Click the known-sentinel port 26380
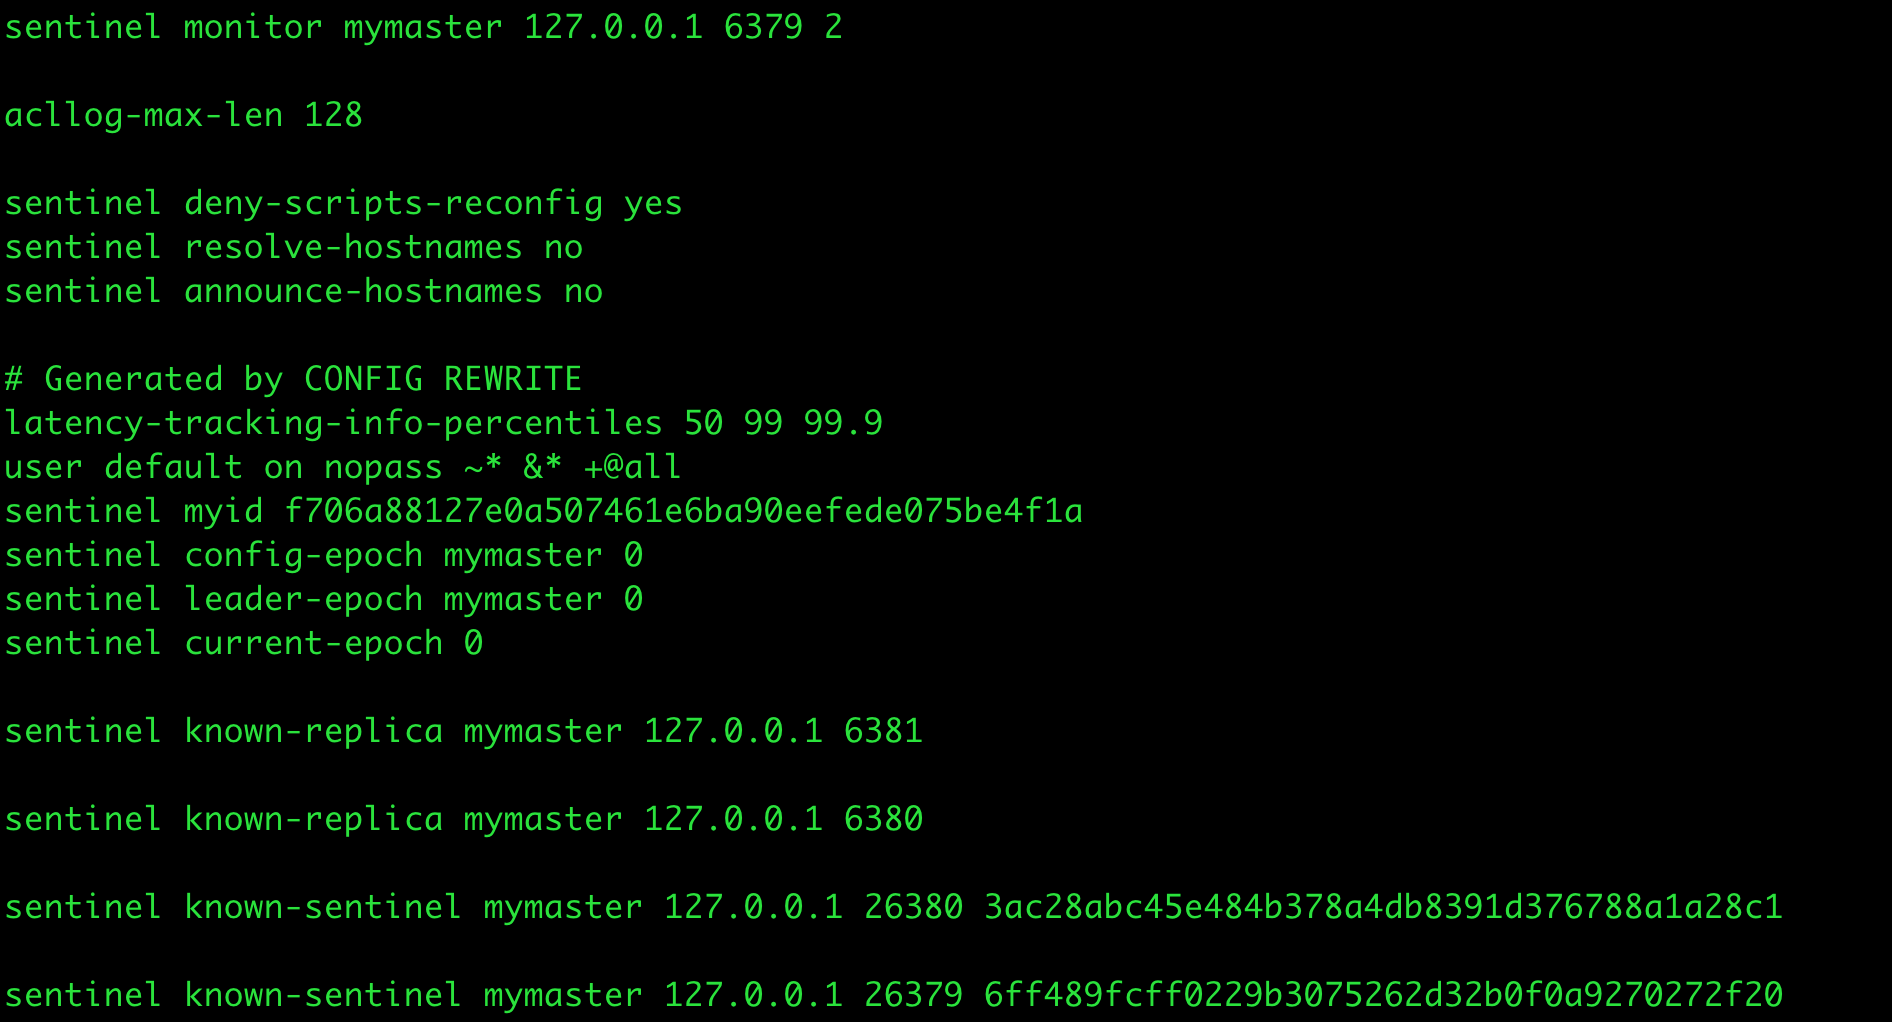1892x1022 pixels. 913,907
